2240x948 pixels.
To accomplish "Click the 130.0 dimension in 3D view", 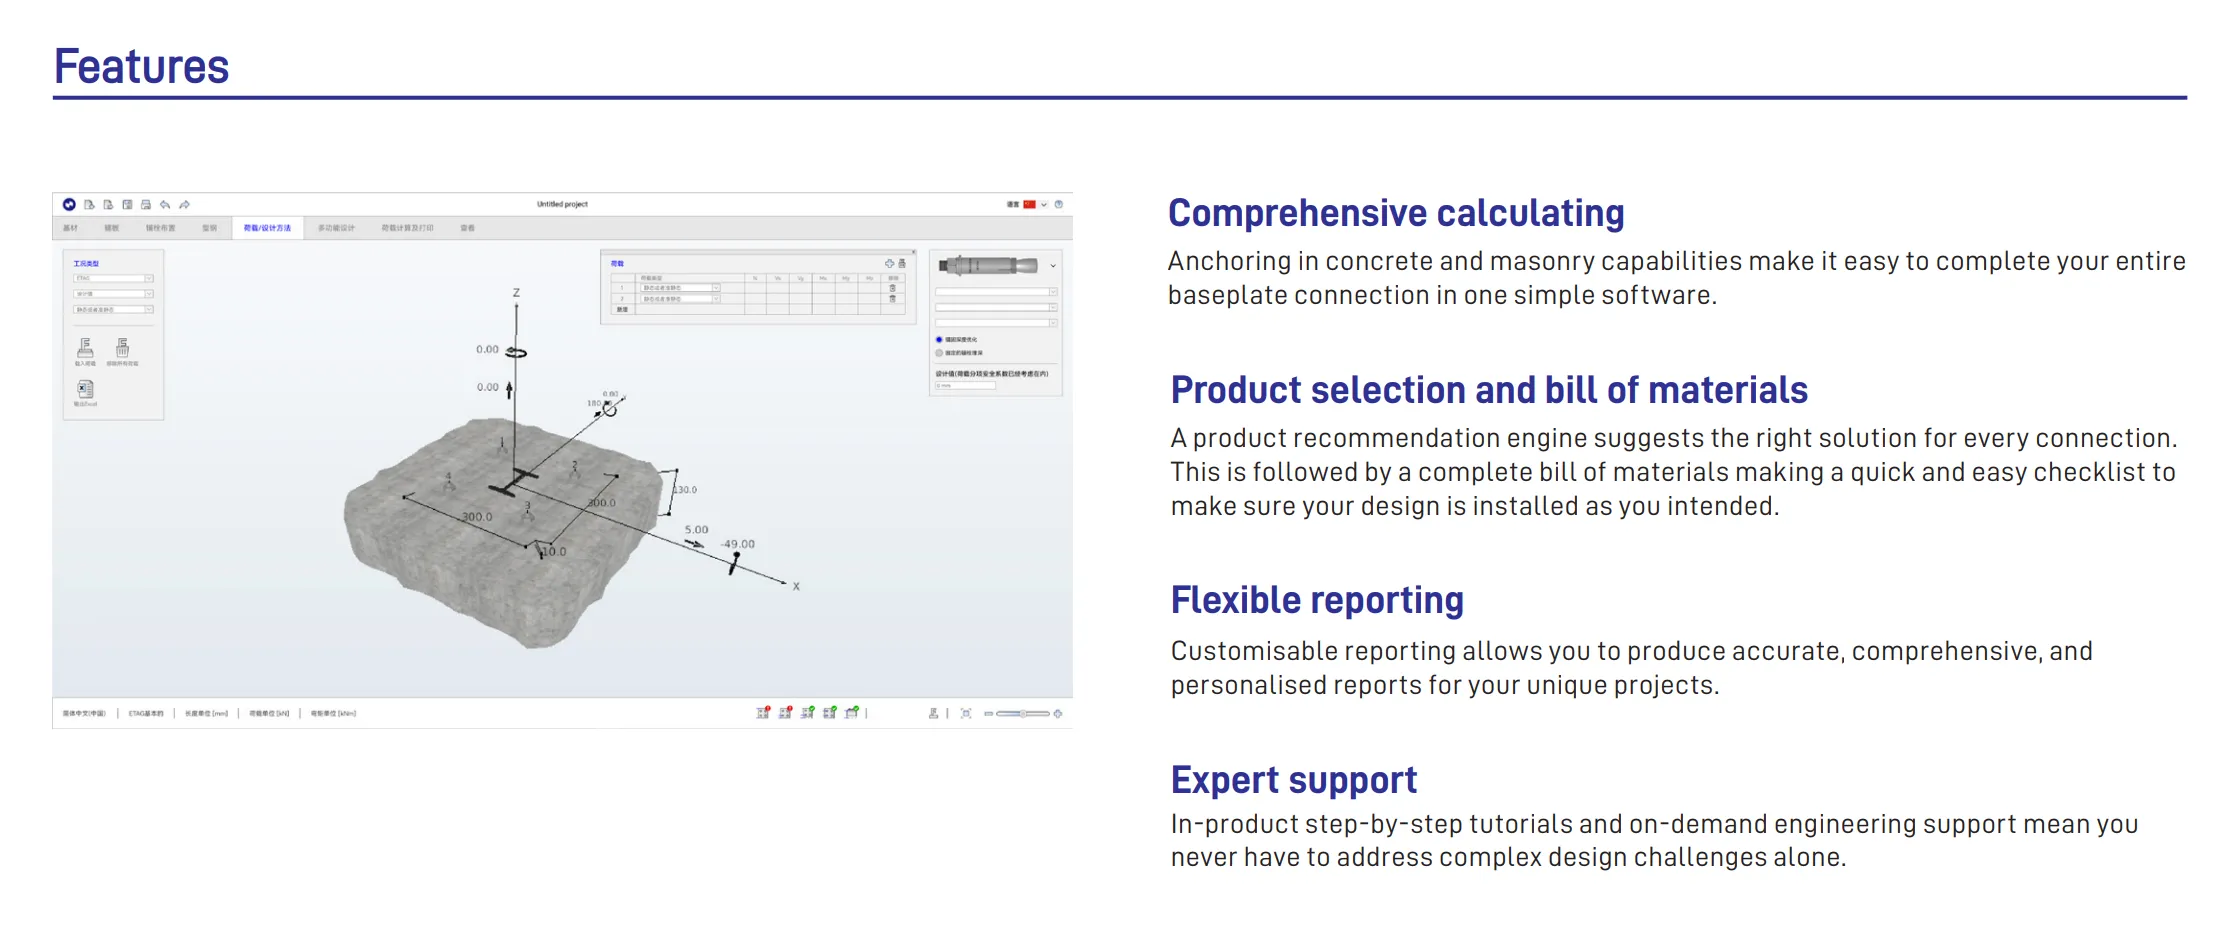I will tap(685, 490).
